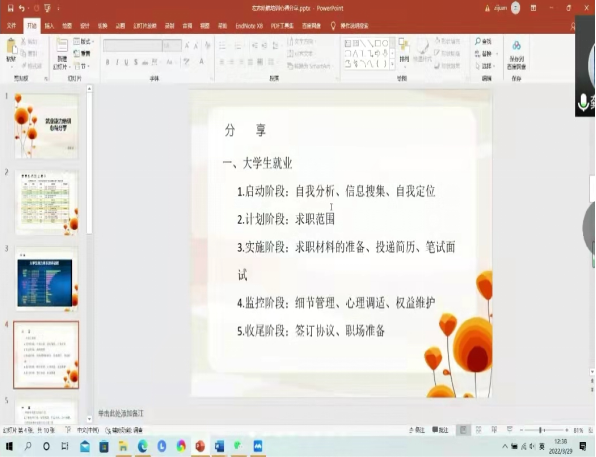Switch to the Insert tab

click(x=49, y=26)
